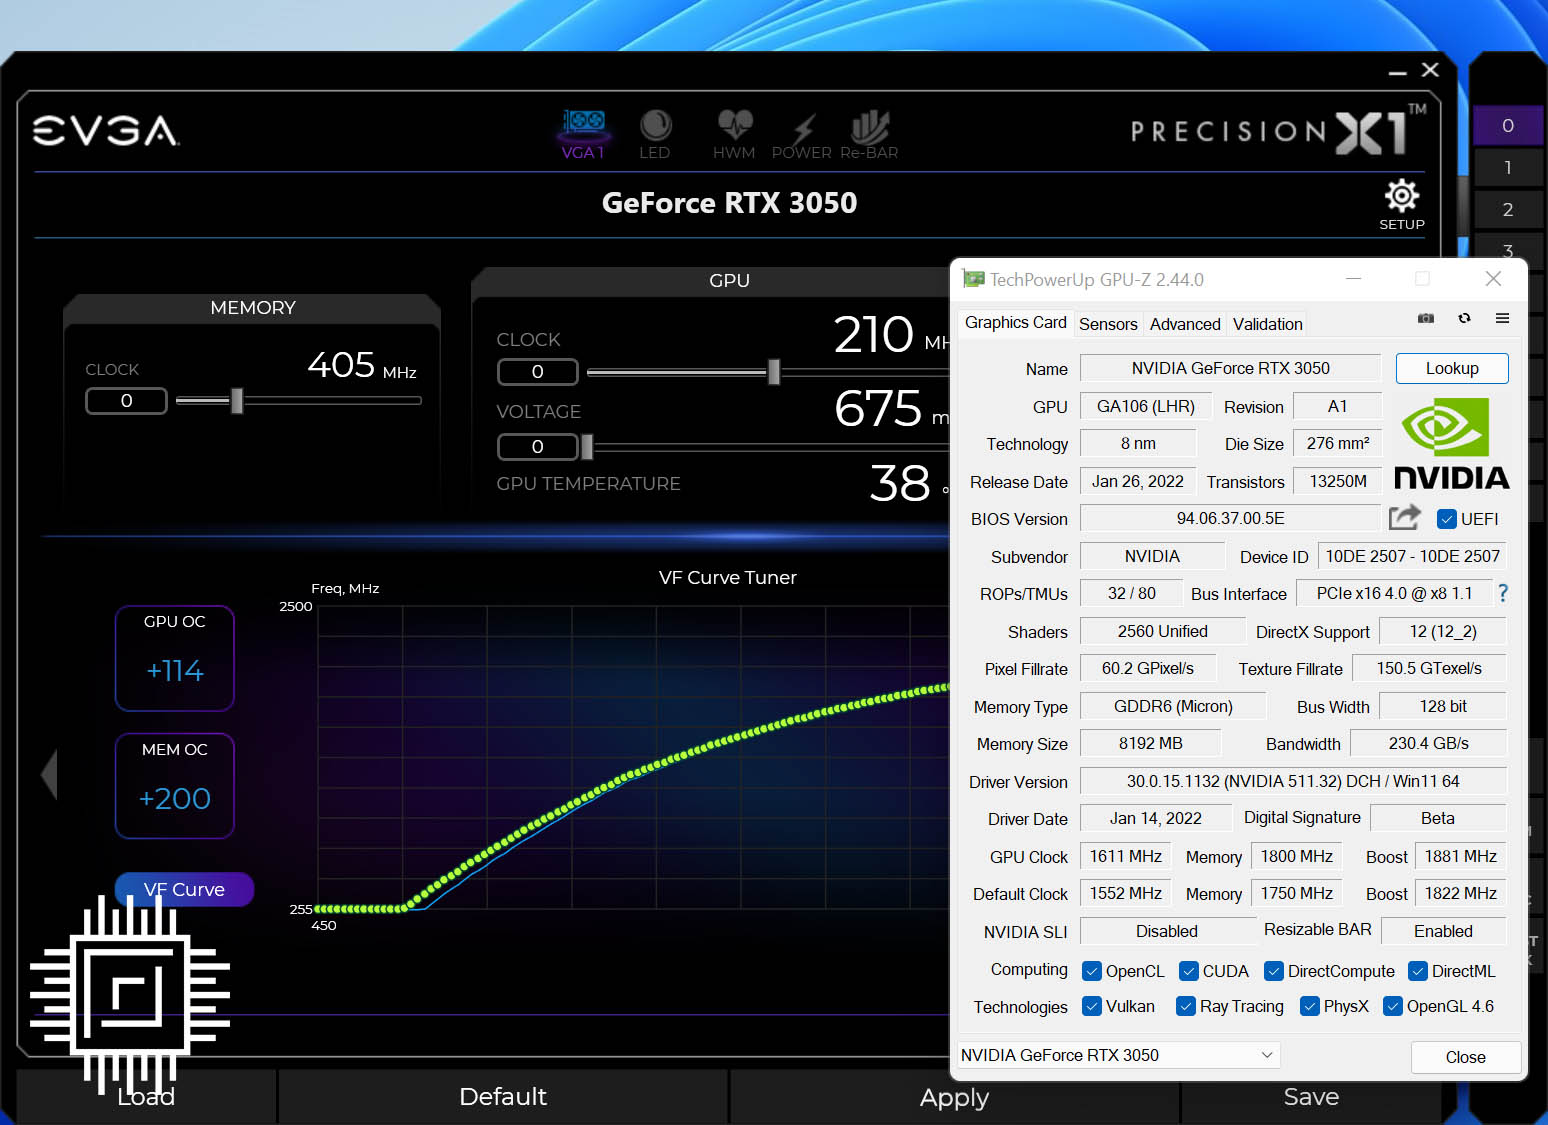The image size is (1548, 1125).
Task: Click the Default button in Precision X1
Action: [503, 1097]
